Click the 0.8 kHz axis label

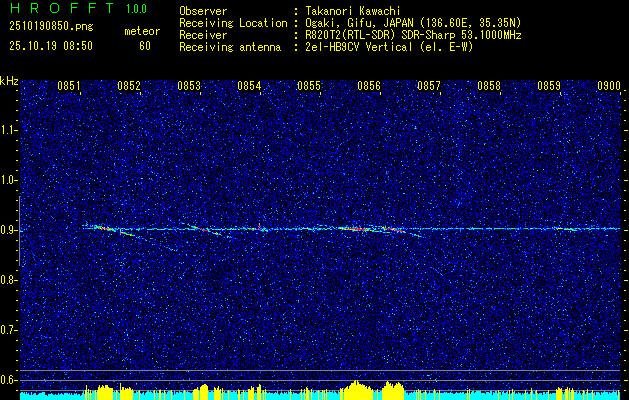click(9, 280)
